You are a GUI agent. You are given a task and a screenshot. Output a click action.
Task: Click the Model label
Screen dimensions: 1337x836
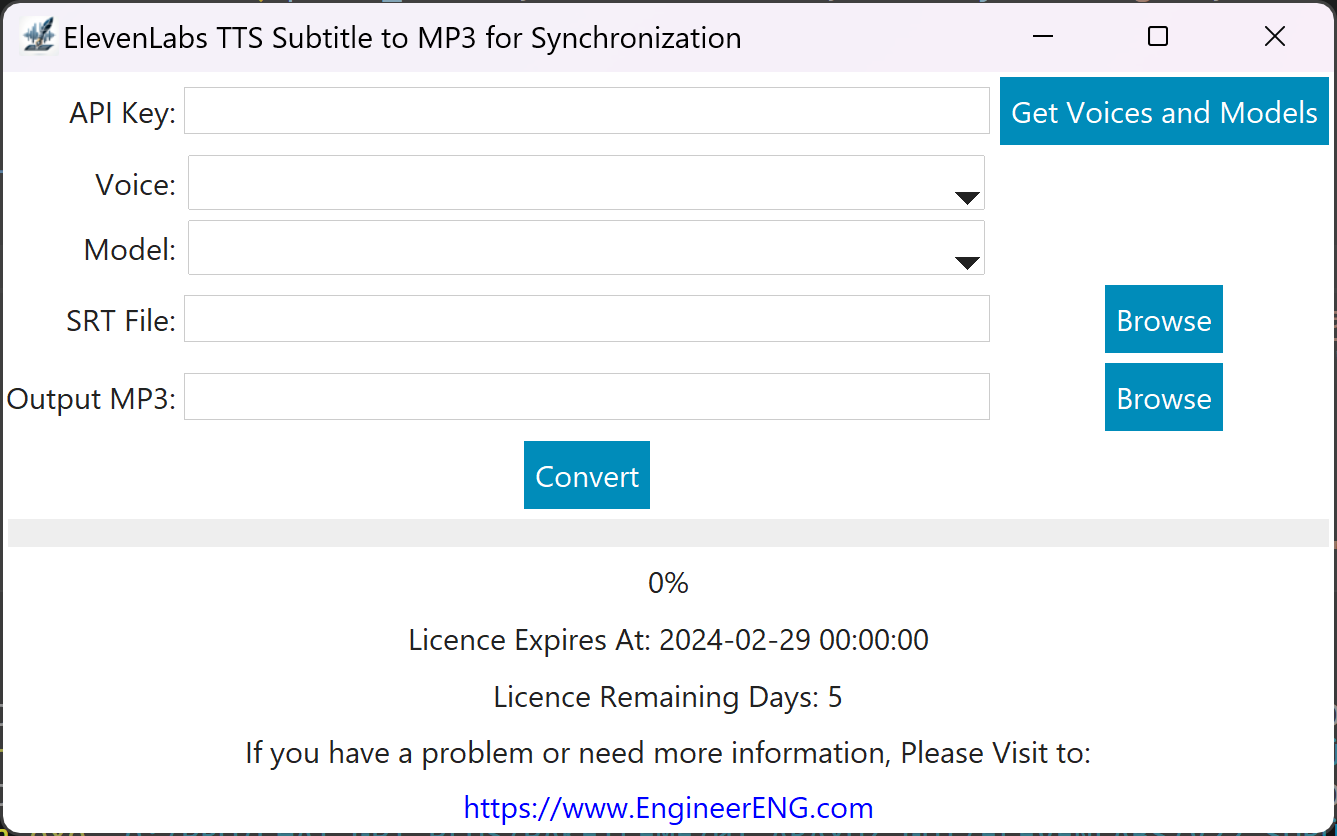(x=130, y=250)
